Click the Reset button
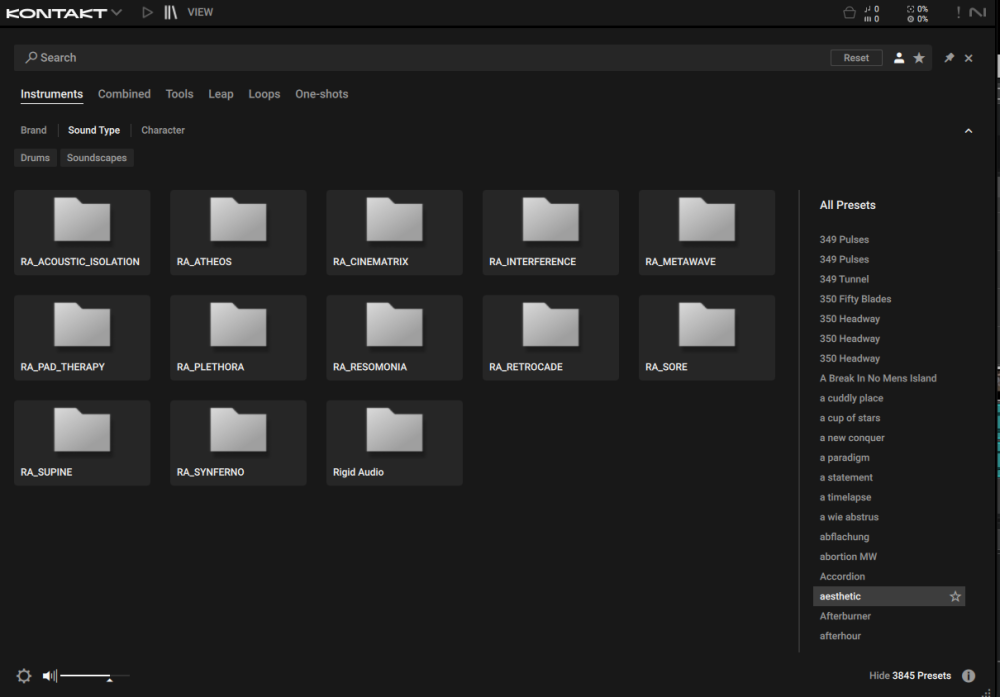This screenshot has width=1000, height=697. [856, 57]
